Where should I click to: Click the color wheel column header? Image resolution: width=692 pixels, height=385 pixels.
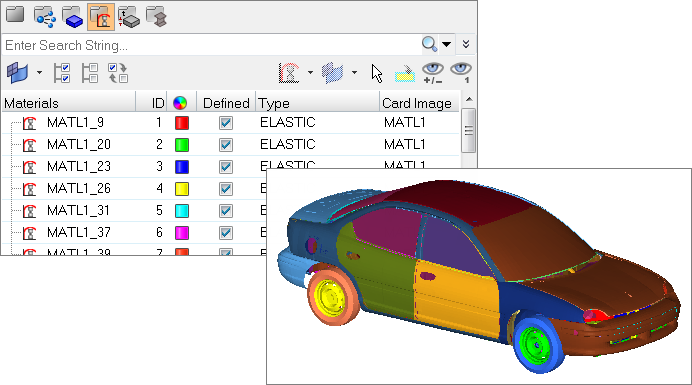(180, 103)
